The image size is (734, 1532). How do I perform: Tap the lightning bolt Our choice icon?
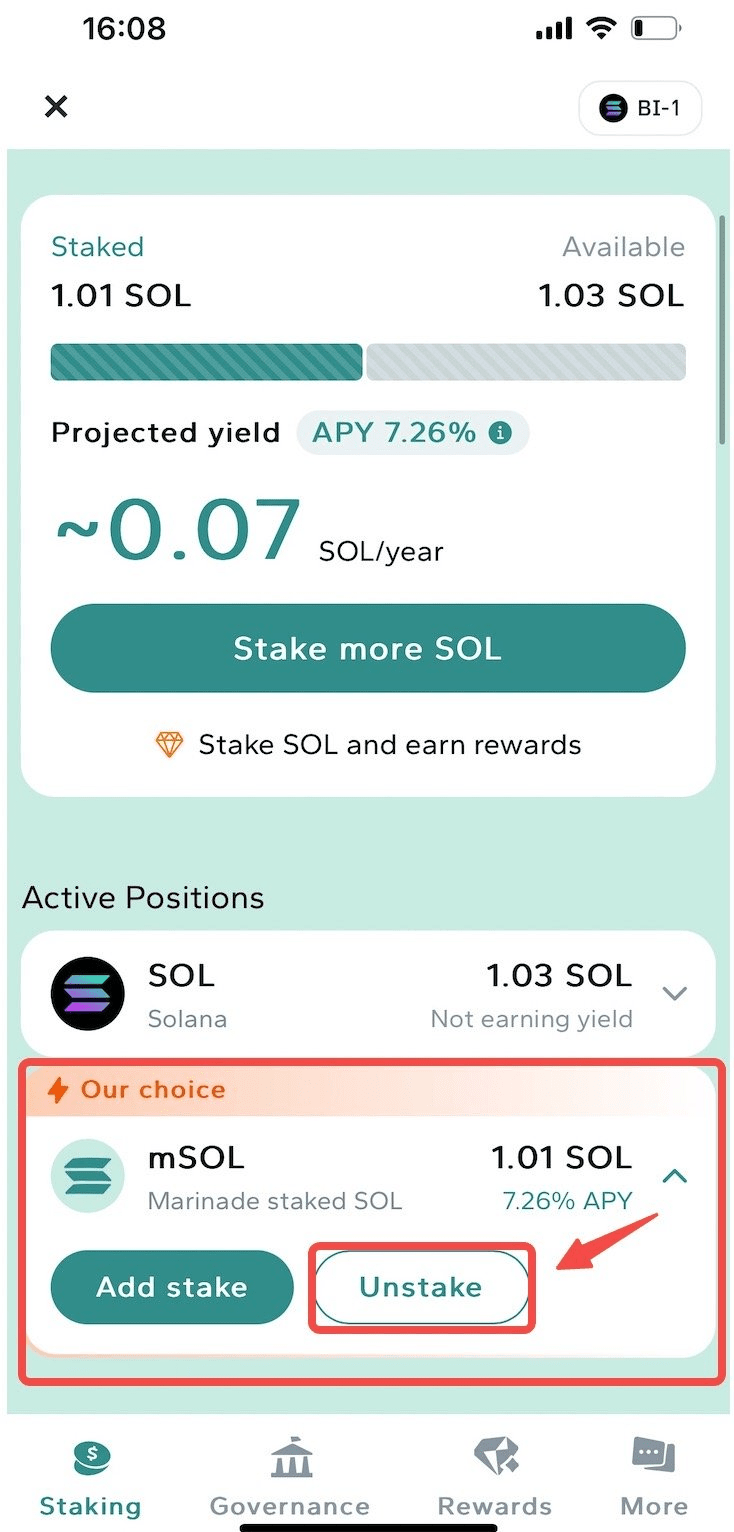tap(59, 1090)
